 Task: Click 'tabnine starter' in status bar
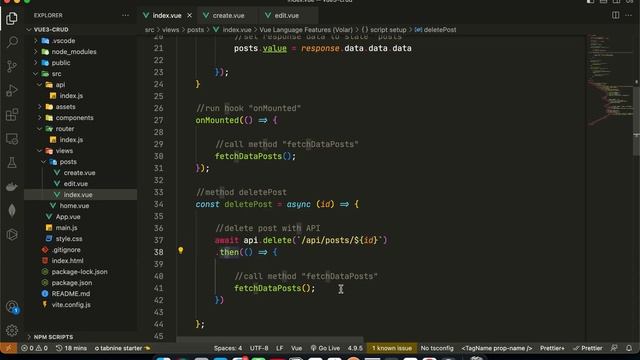coord(122,348)
